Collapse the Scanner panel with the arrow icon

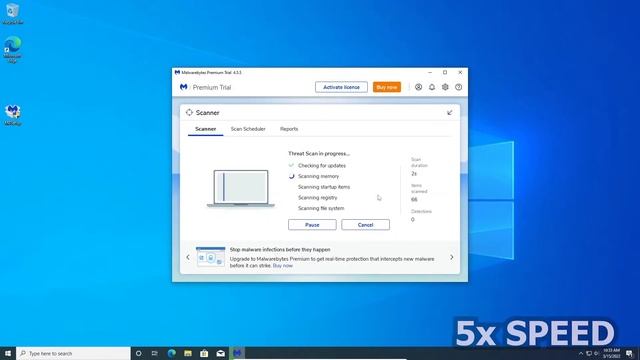449,112
